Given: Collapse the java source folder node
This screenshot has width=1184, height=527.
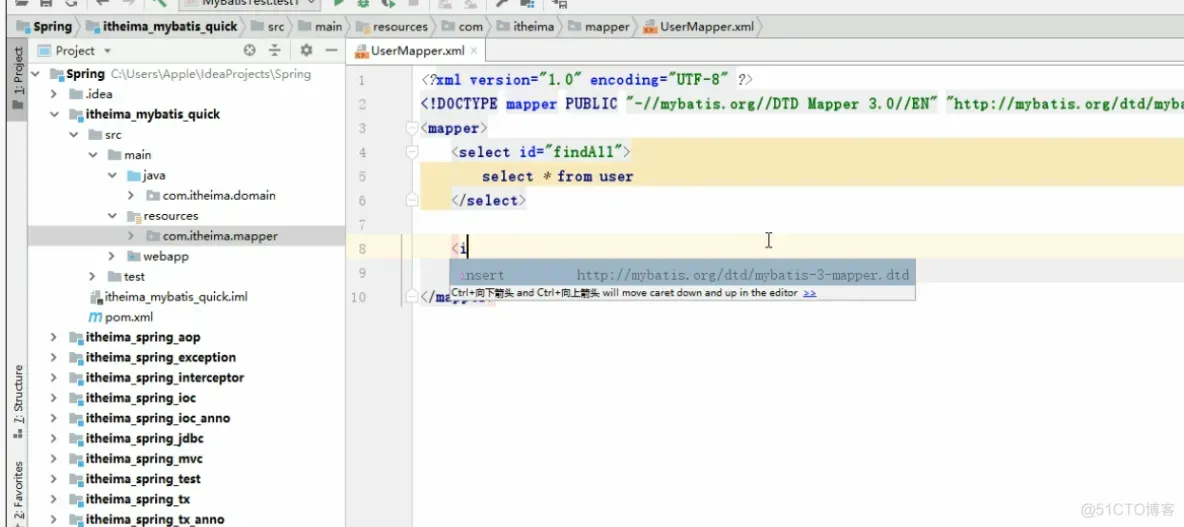Looking at the screenshot, I should [x=112, y=175].
